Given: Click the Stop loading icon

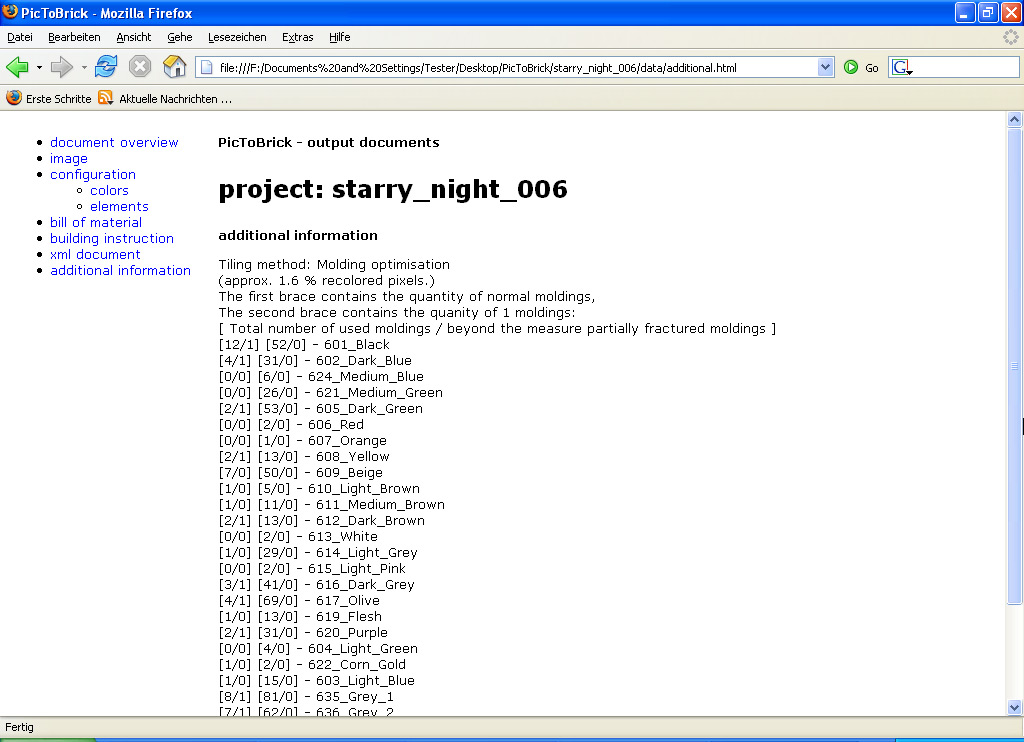Looking at the screenshot, I should (x=140, y=67).
